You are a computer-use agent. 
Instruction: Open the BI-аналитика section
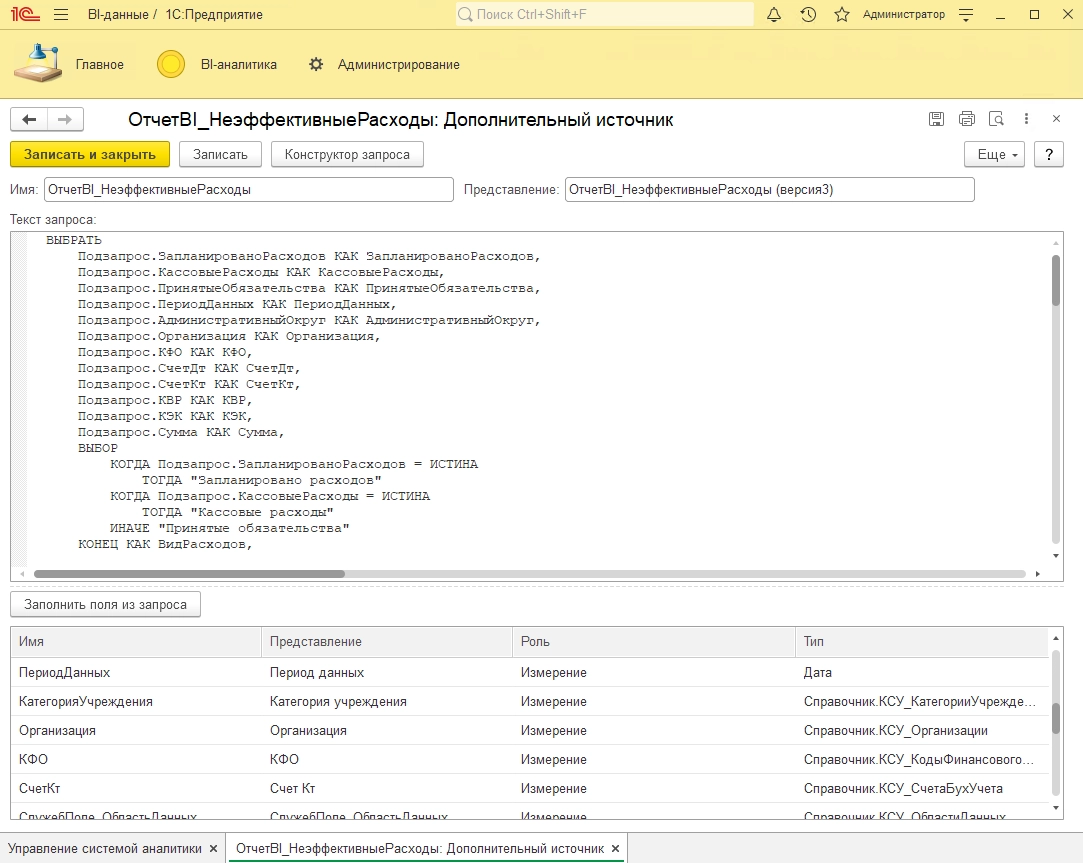tap(238, 65)
